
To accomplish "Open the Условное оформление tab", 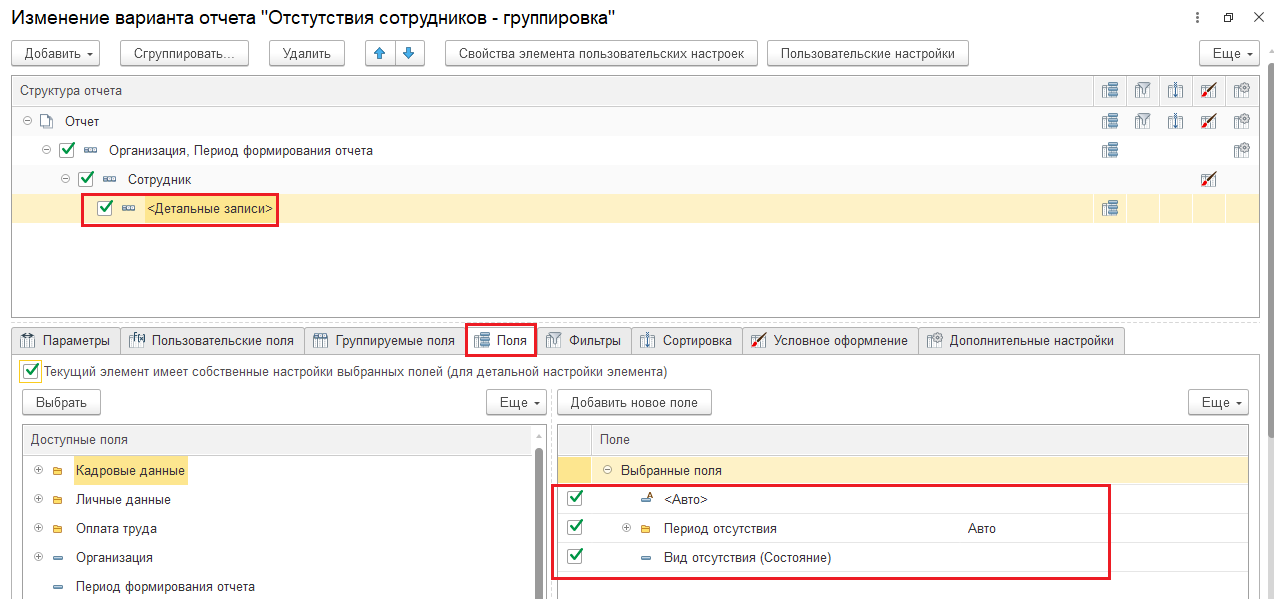I will tap(829, 340).
